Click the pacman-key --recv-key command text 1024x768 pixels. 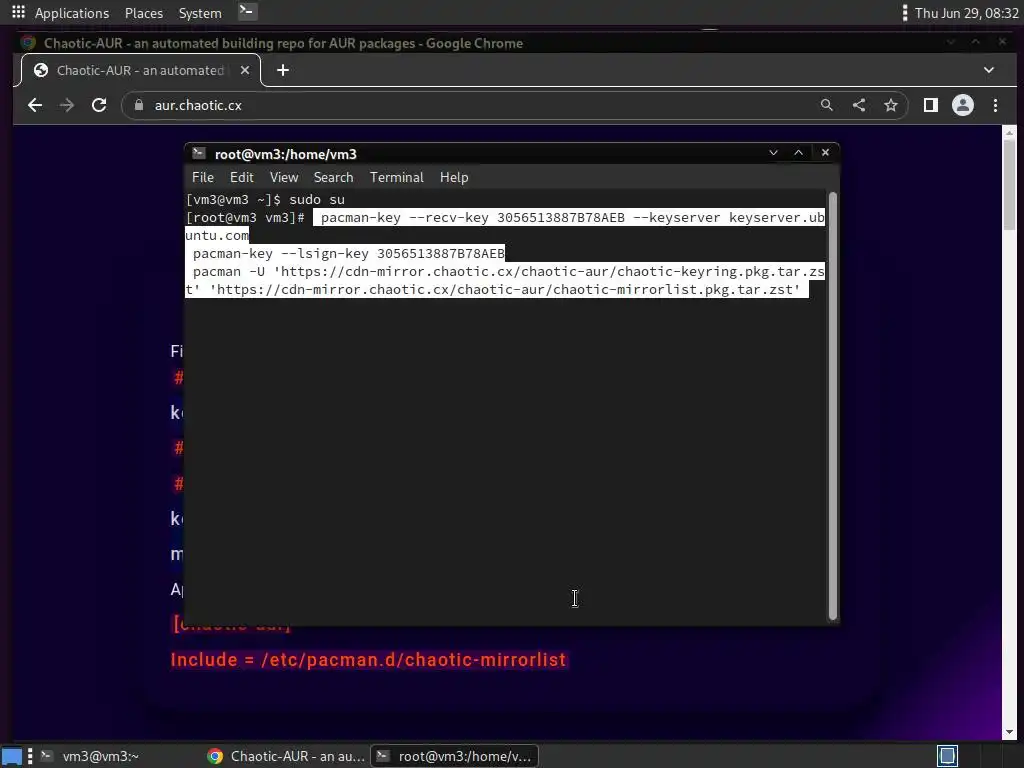(504, 226)
